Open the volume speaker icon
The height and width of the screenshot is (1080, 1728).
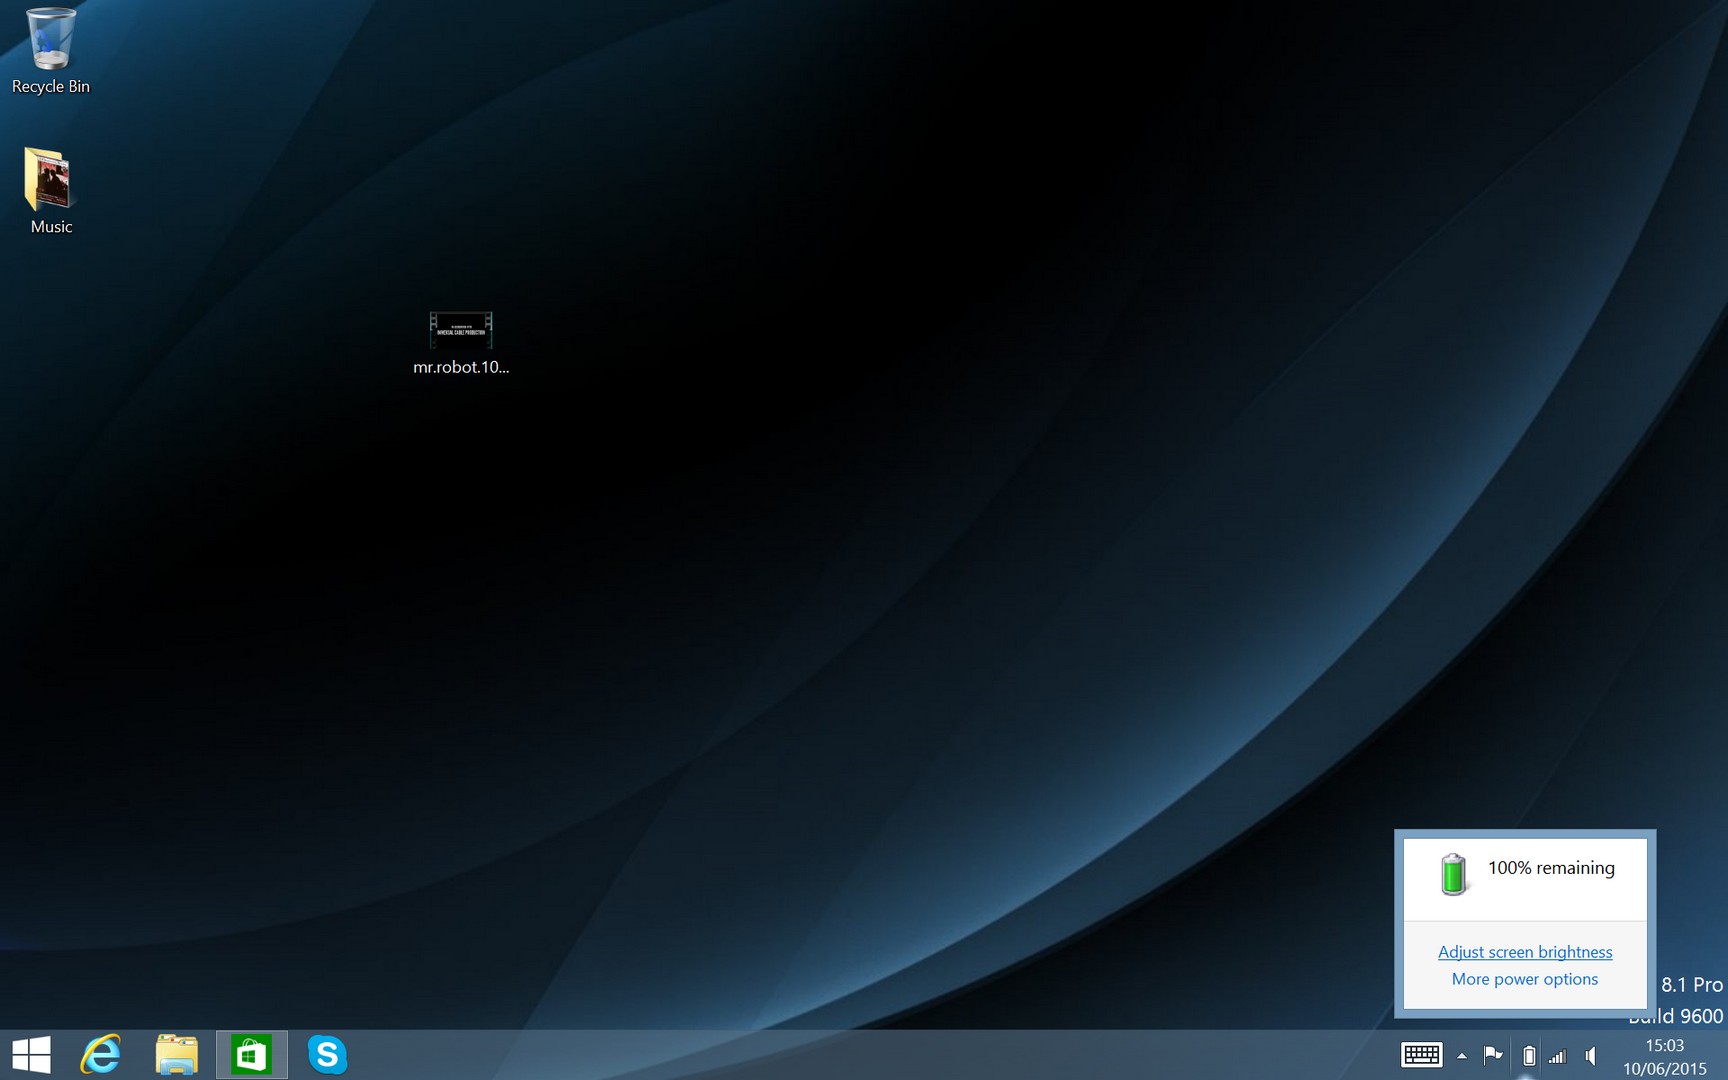(x=1591, y=1056)
